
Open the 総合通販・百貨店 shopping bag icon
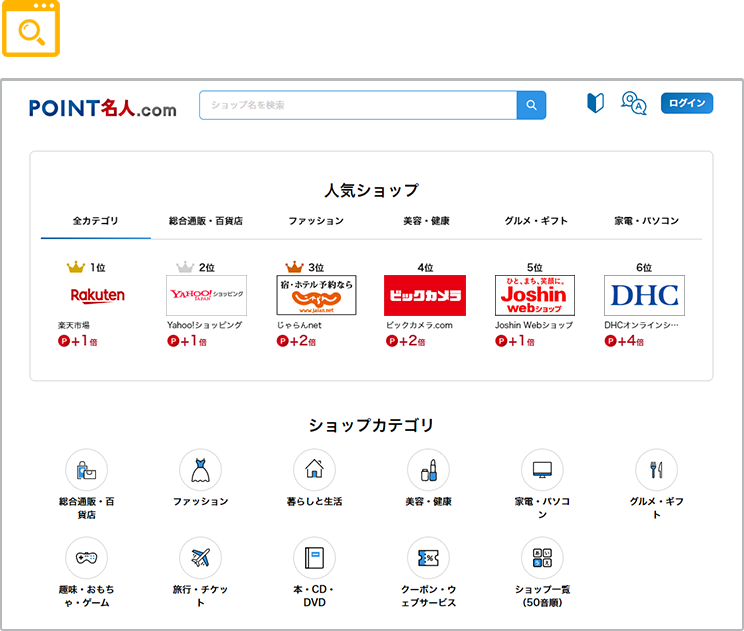86,470
